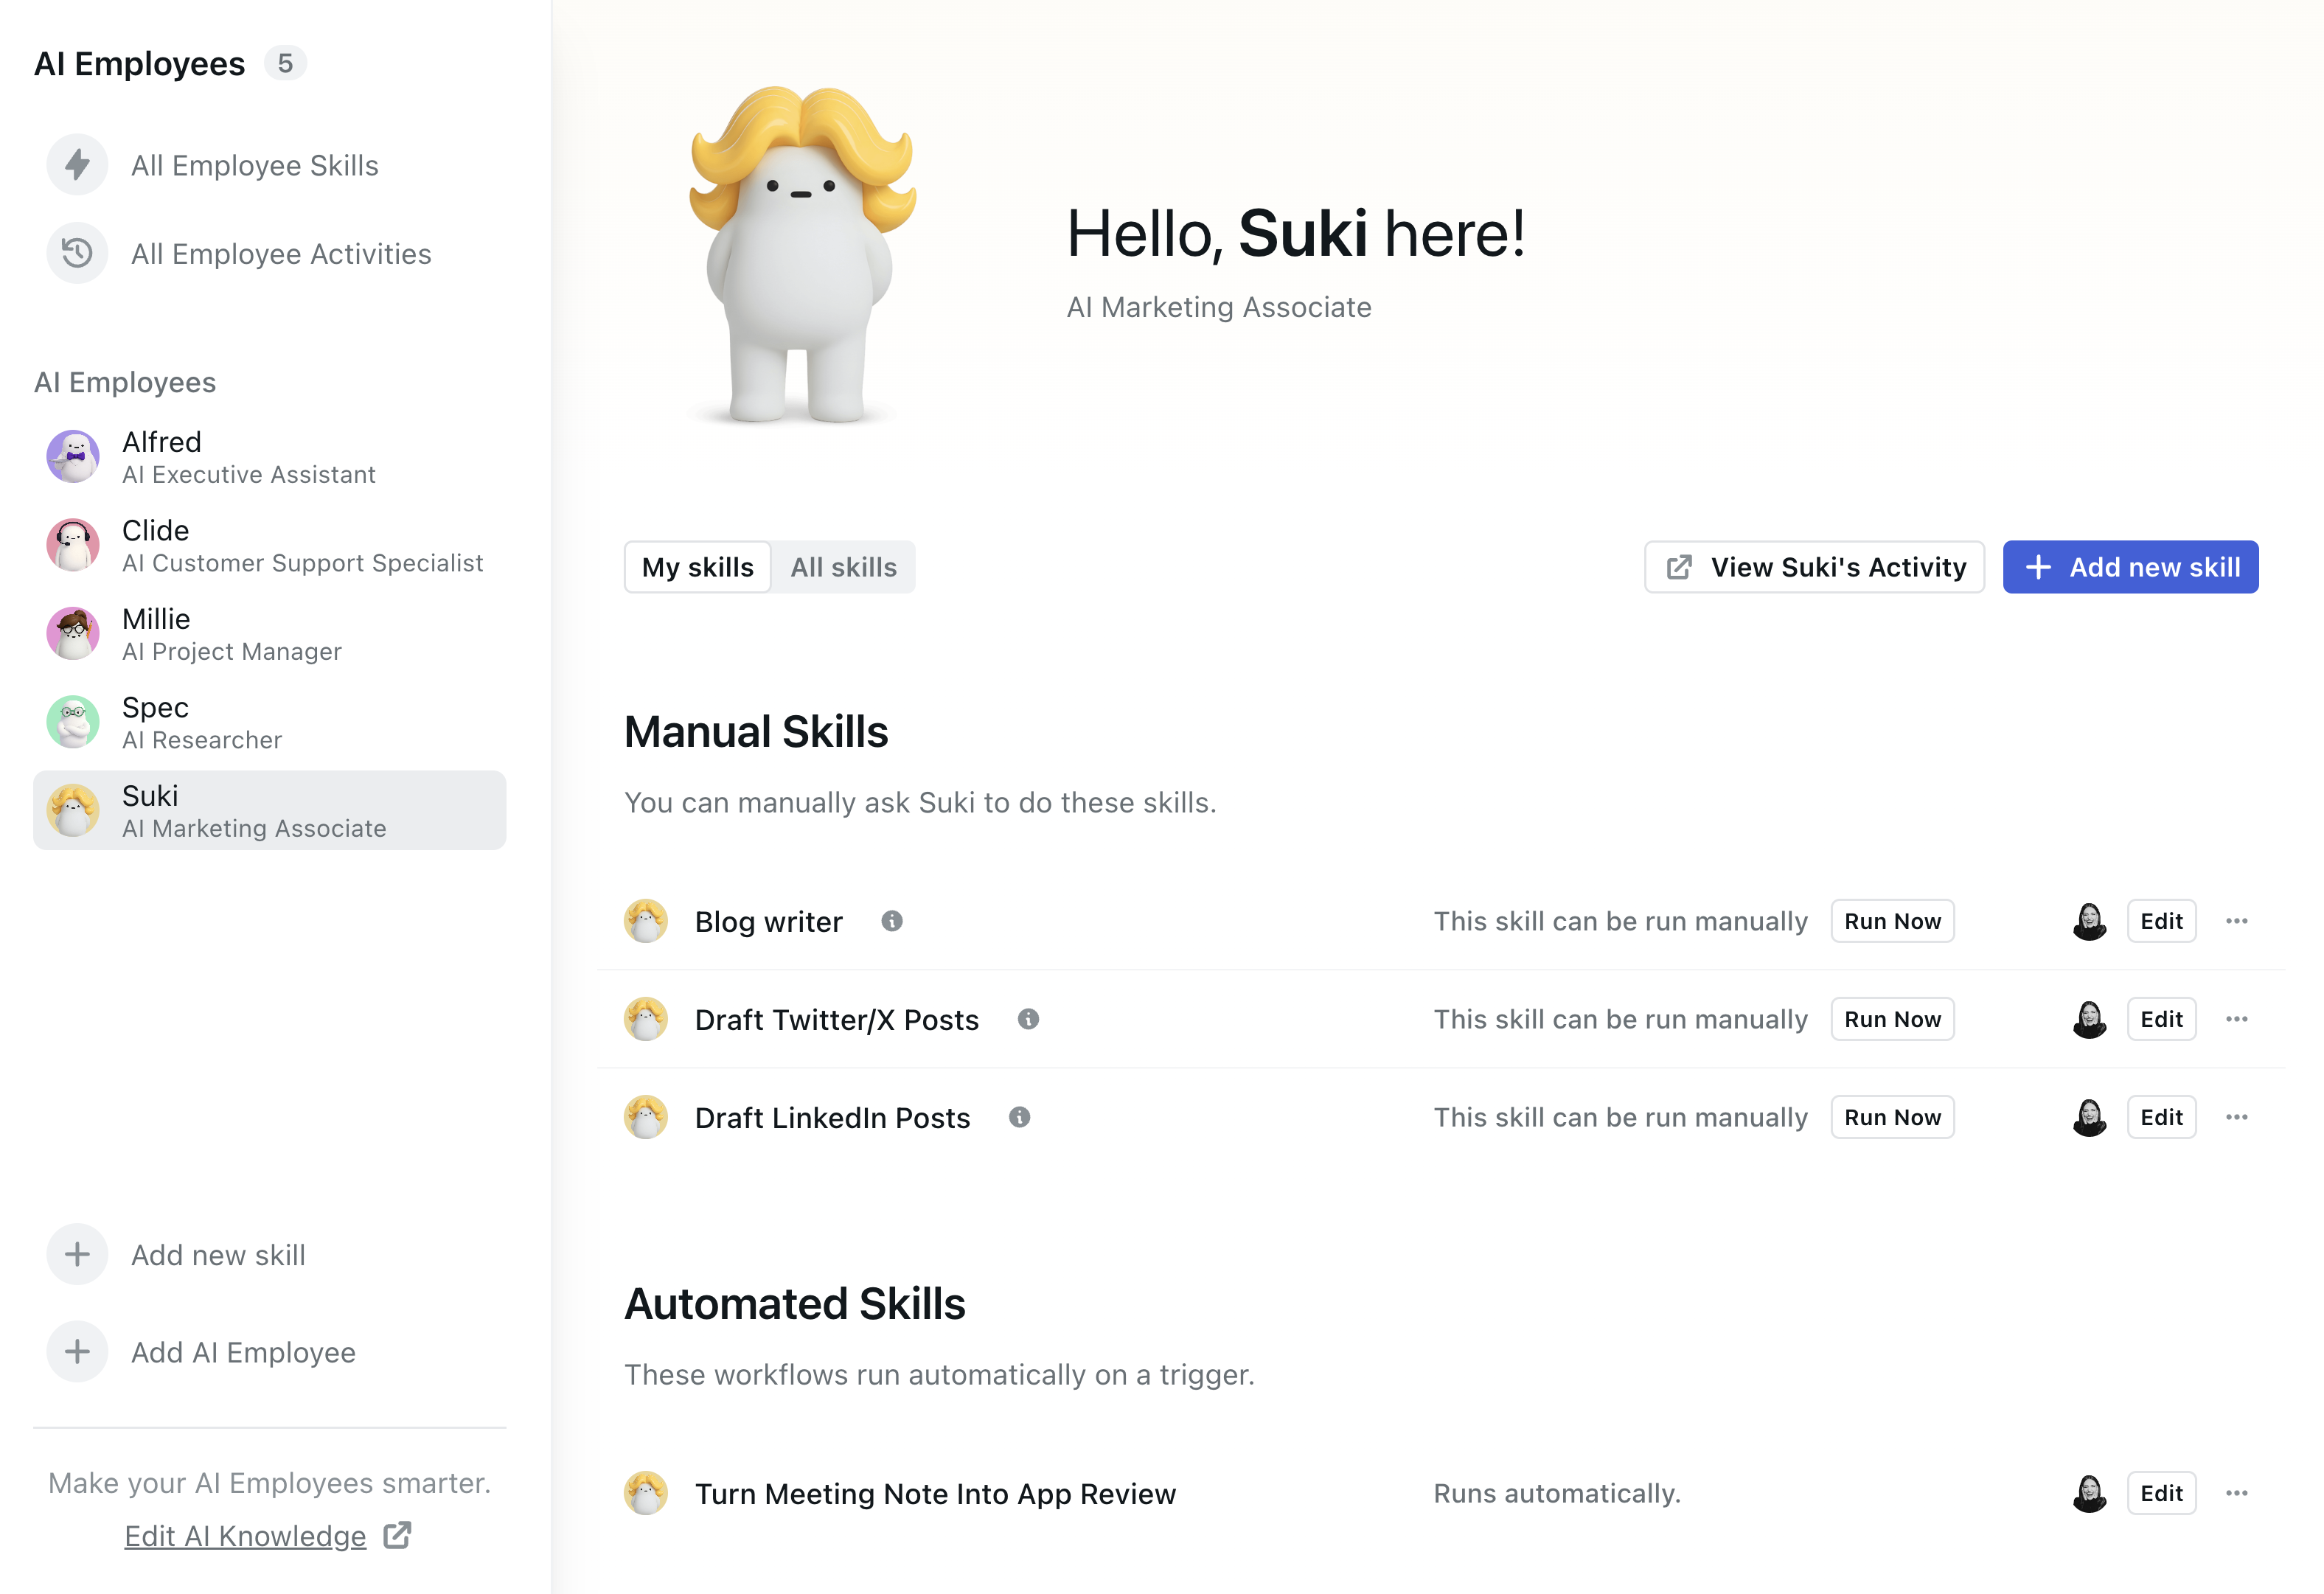This screenshot has width=2324, height=1594.
Task: Run Draft Twitter/X Posts skill now
Action: (x=1892, y=1019)
